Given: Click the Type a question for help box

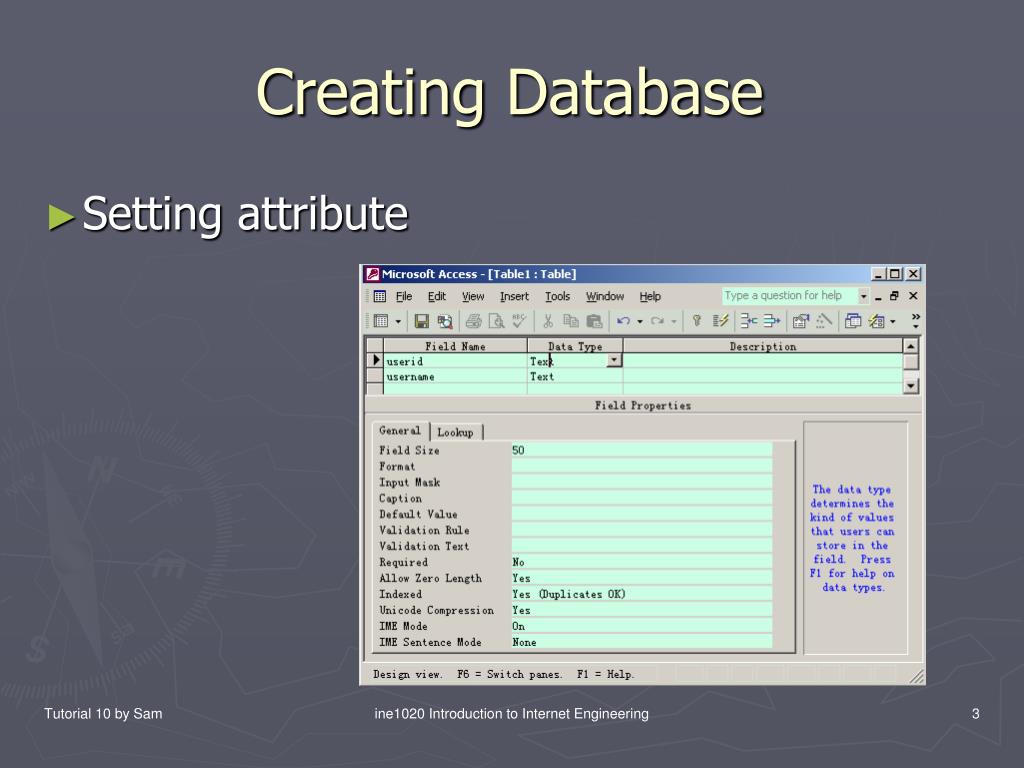Looking at the screenshot, I should (x=790, y=296).
